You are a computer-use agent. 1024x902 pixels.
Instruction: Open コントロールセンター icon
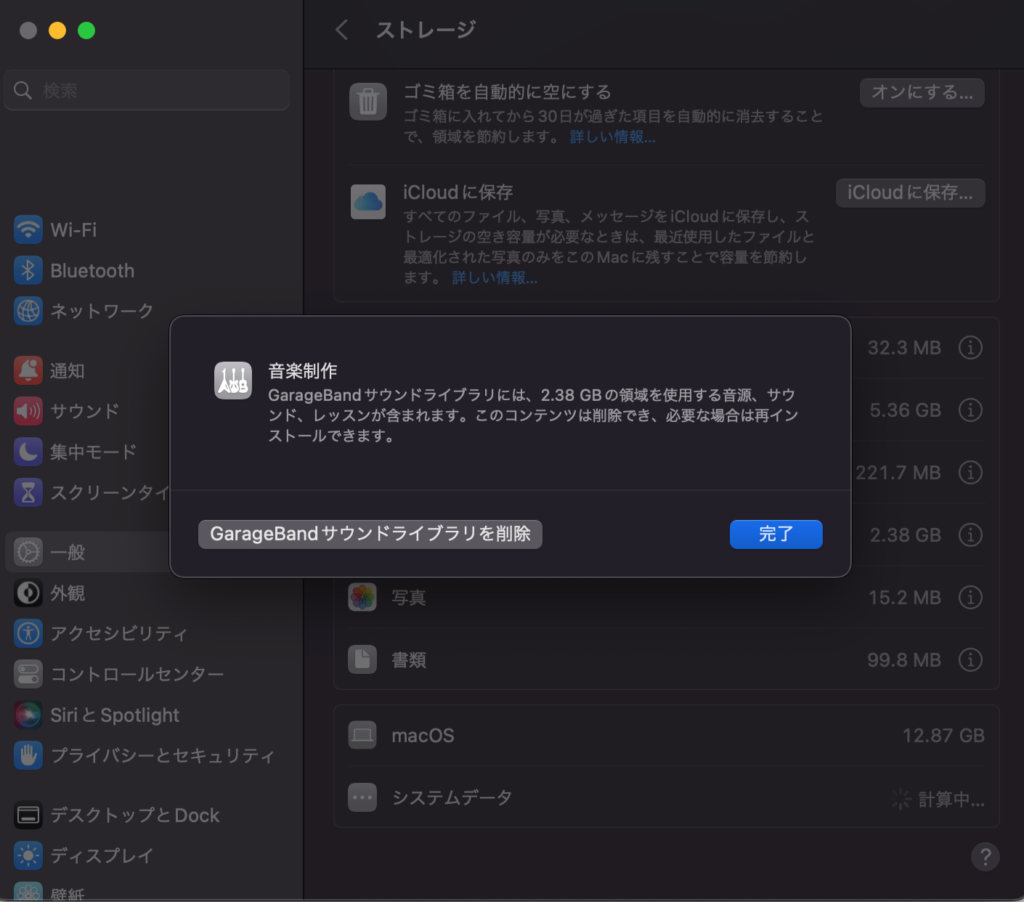click(x=28, y=674)
